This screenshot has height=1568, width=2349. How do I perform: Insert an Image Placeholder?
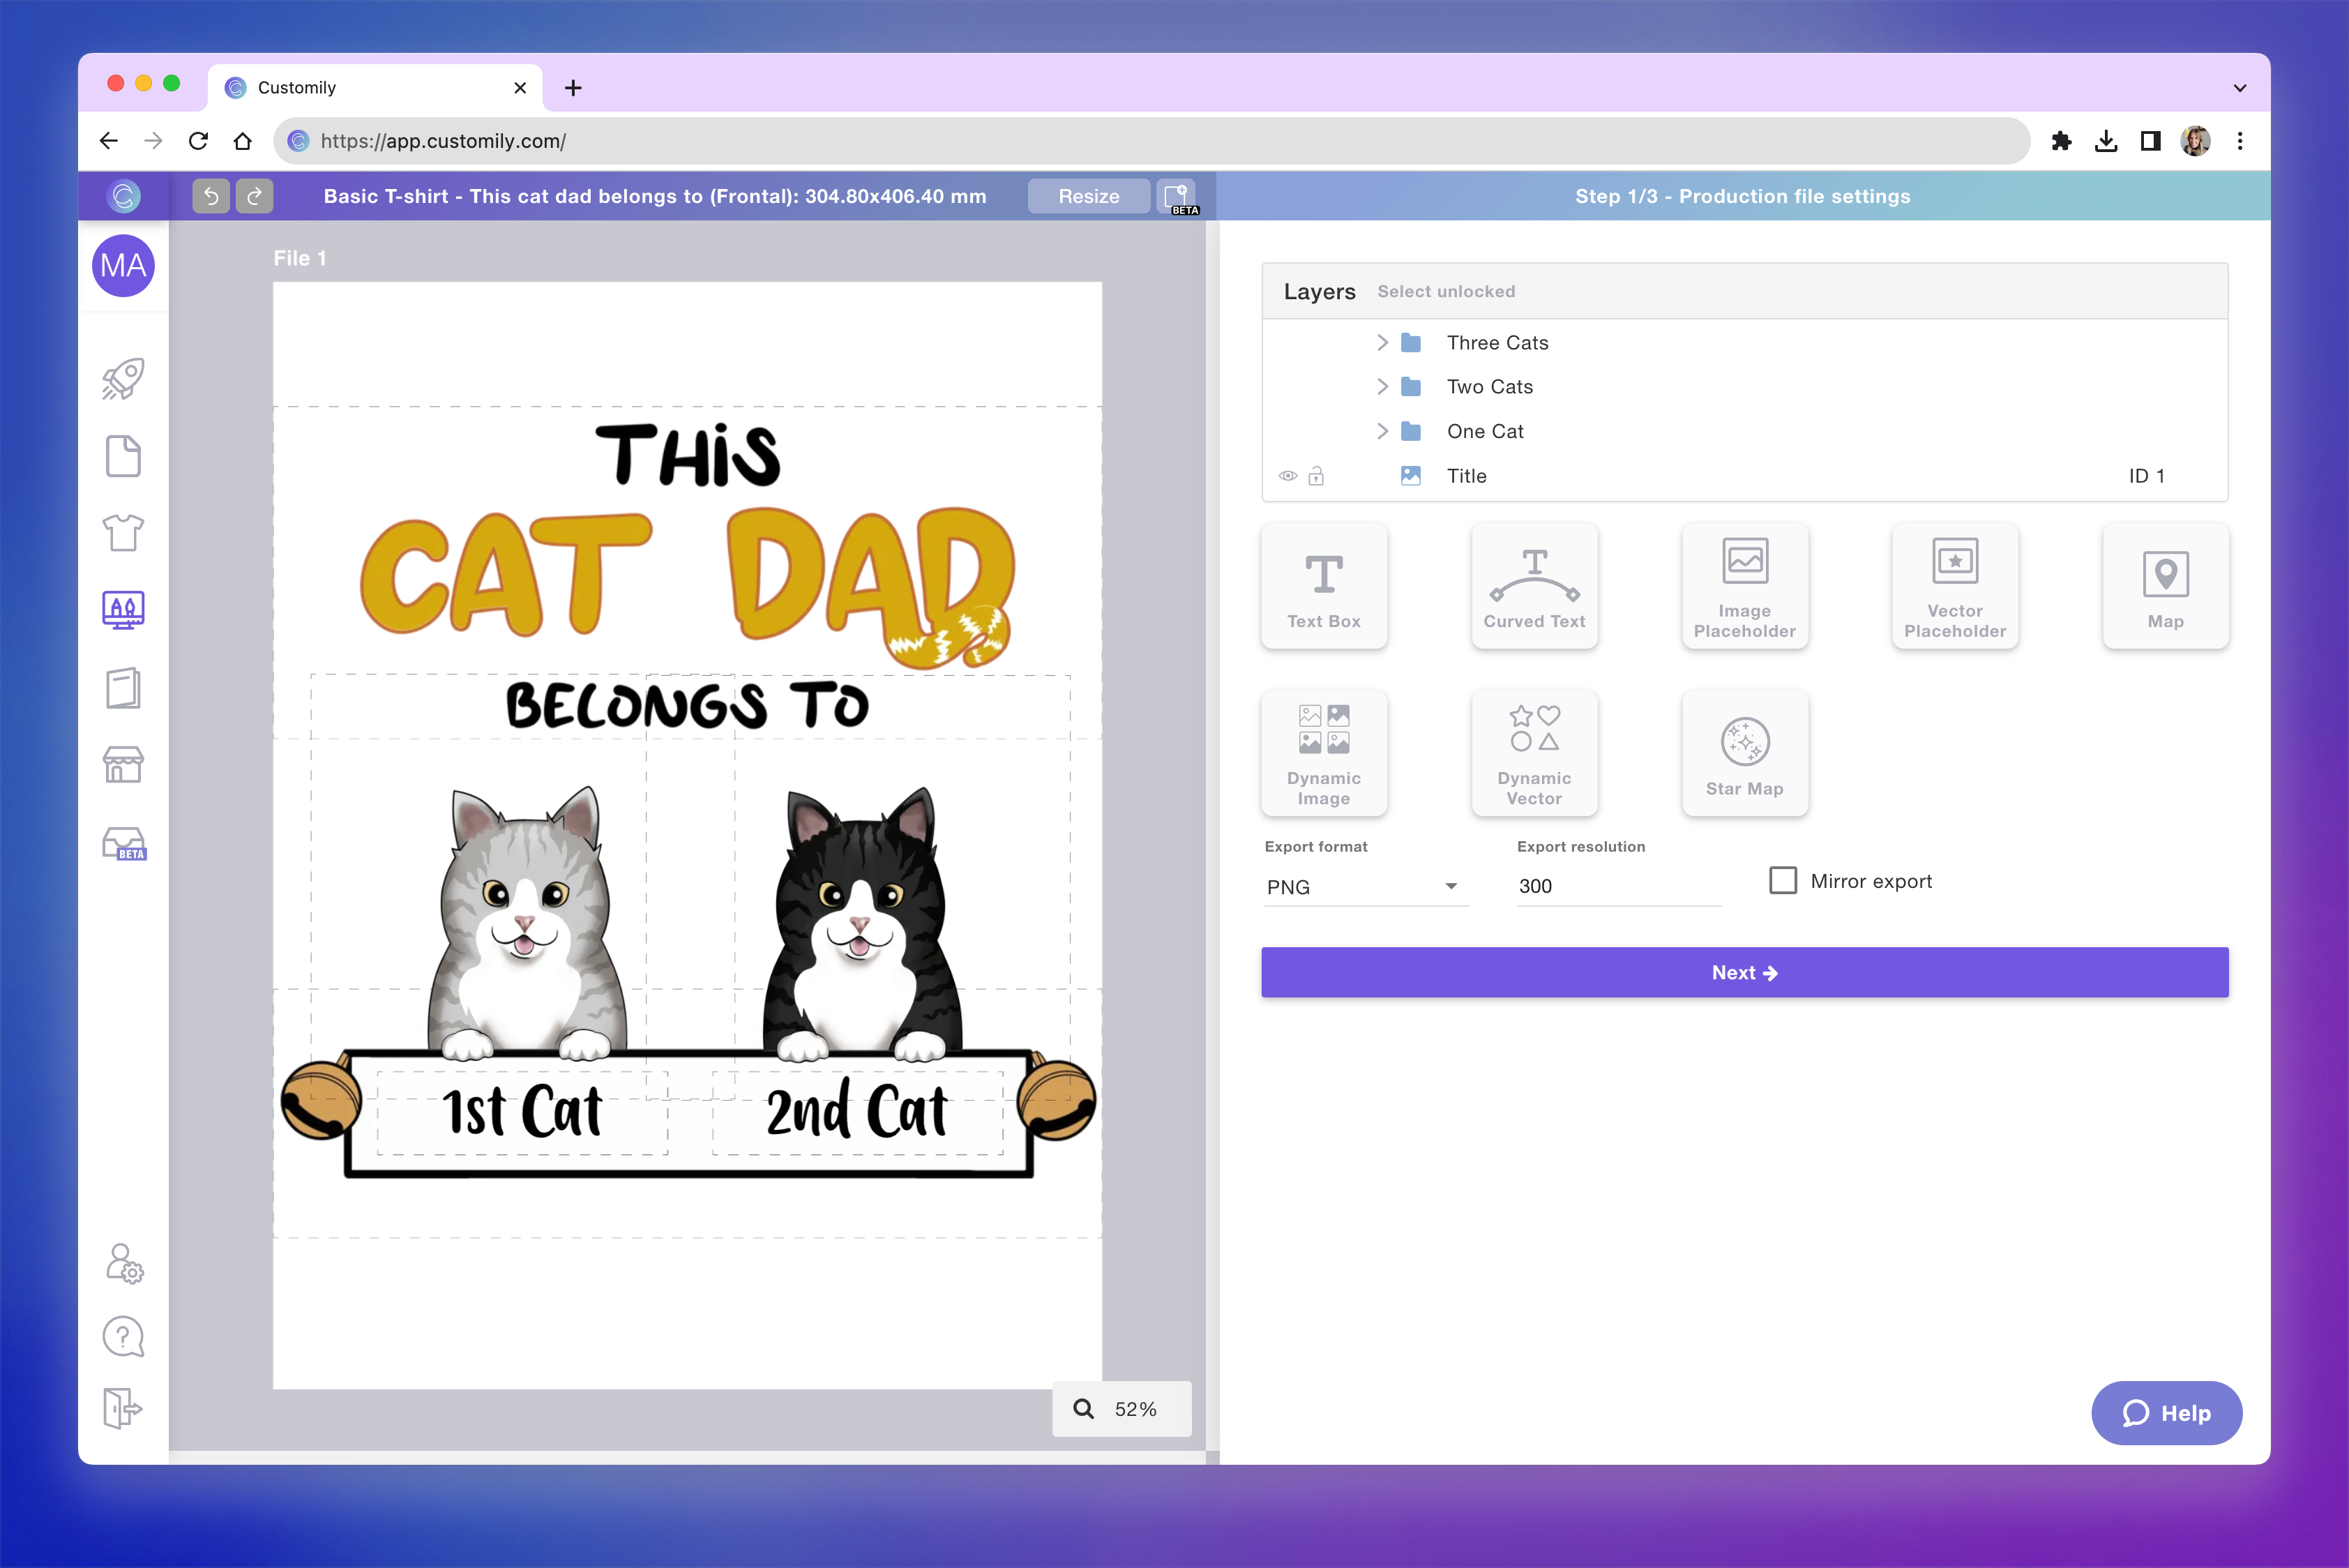point(1744,586)
